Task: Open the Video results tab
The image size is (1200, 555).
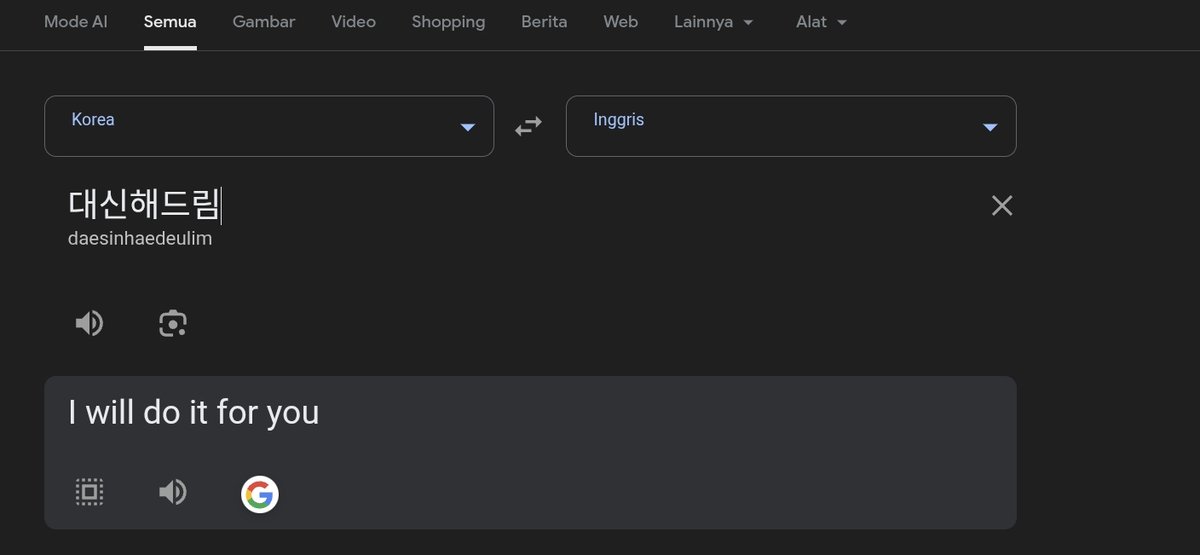Action: pos(354,22)
